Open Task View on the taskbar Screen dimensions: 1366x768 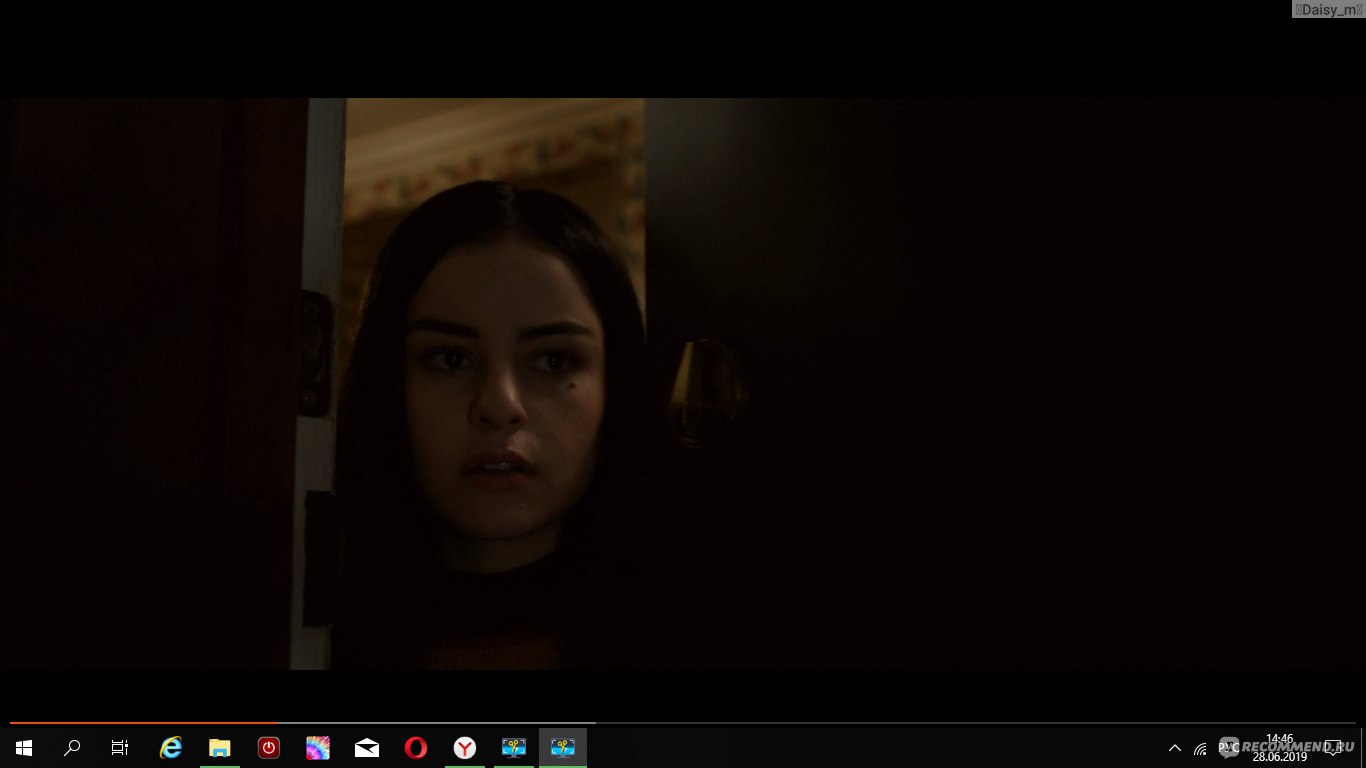click(120, 748)
